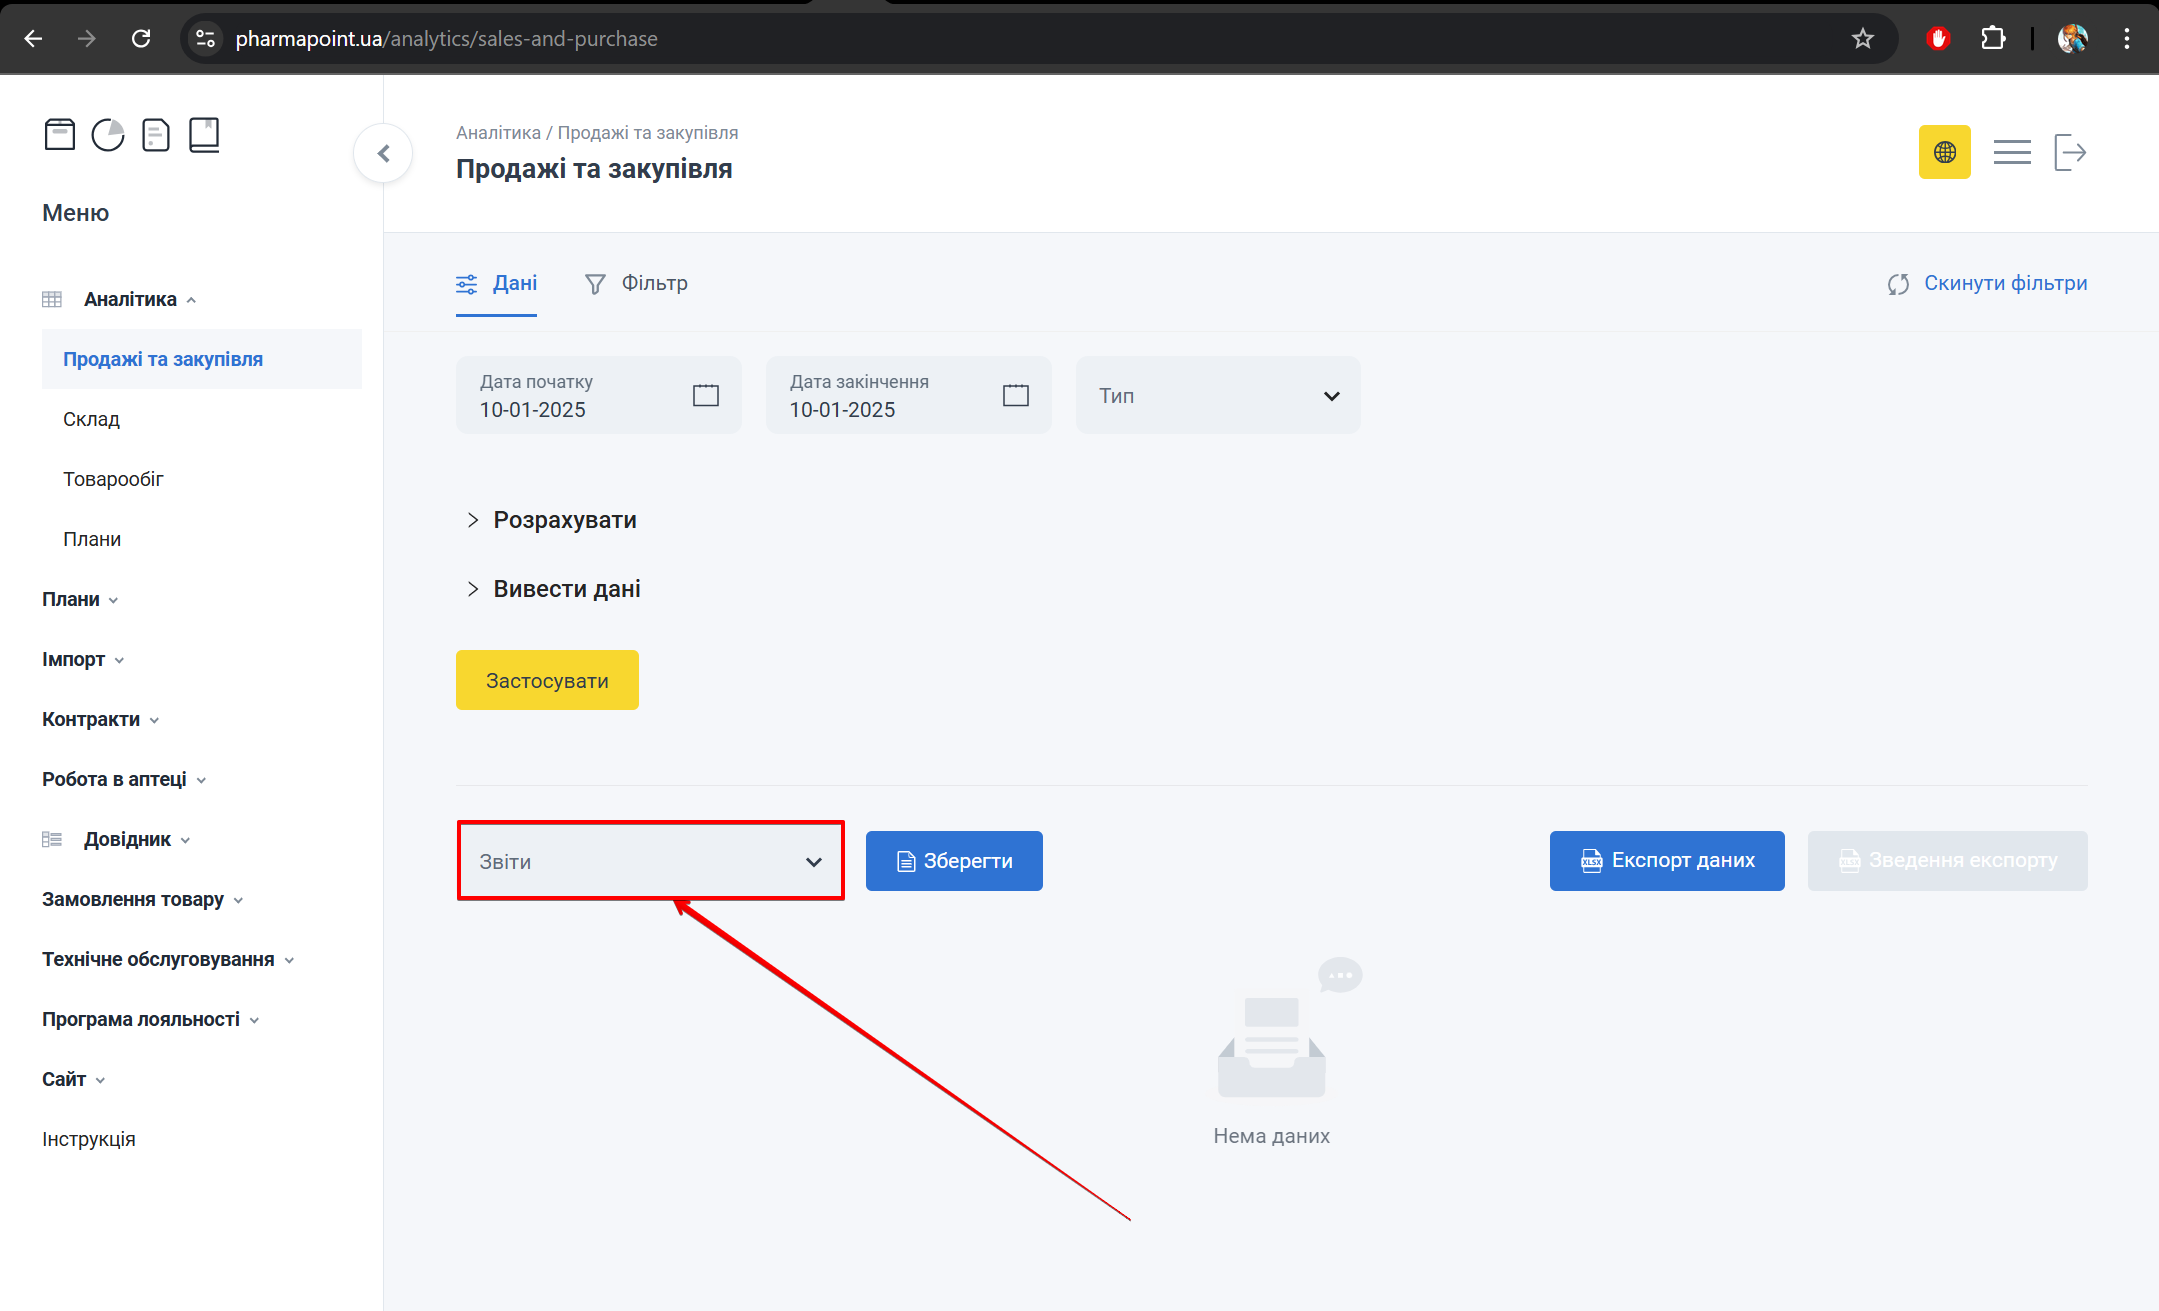
Task: Open the Звіти dropdown
Action: 650,861
